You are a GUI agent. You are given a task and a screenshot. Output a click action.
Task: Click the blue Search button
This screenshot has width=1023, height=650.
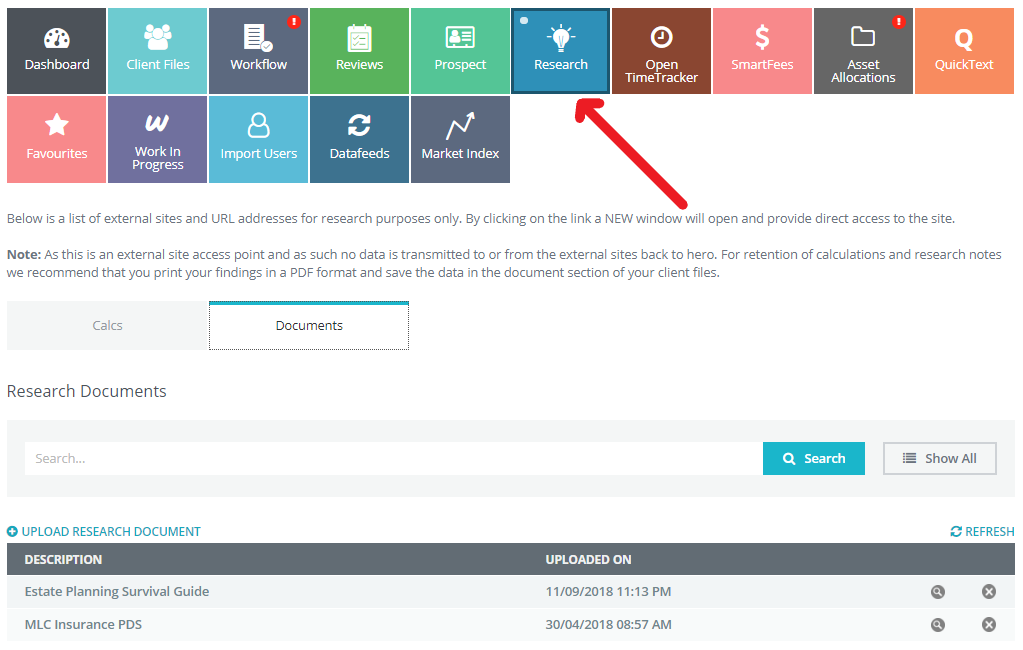click(x=813, y=458)
